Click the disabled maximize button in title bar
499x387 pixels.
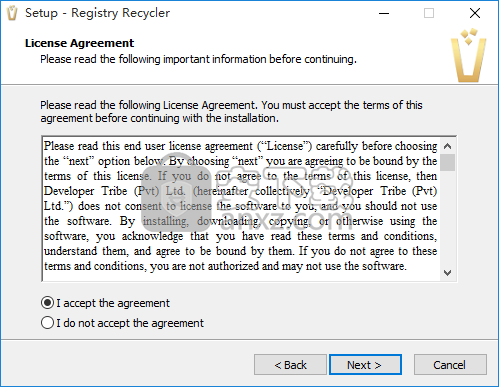point(429,13)
